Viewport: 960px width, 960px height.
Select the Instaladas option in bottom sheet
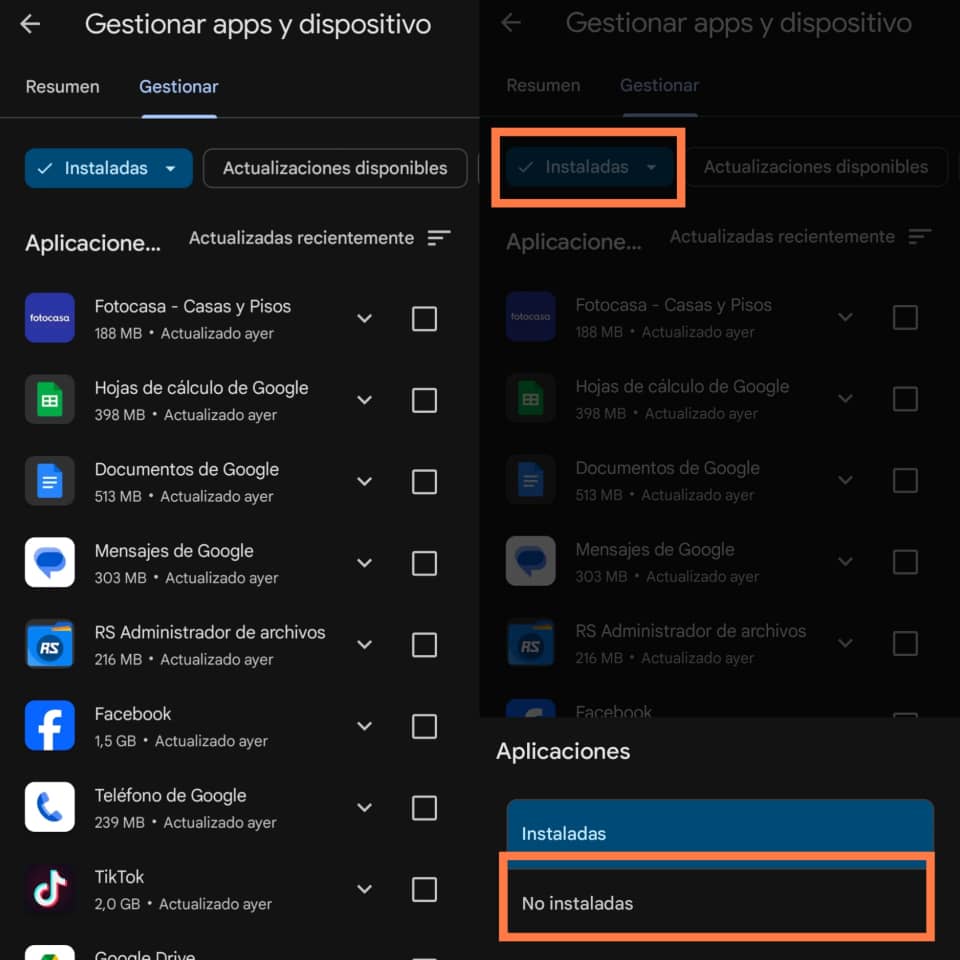tap(720, 833)
